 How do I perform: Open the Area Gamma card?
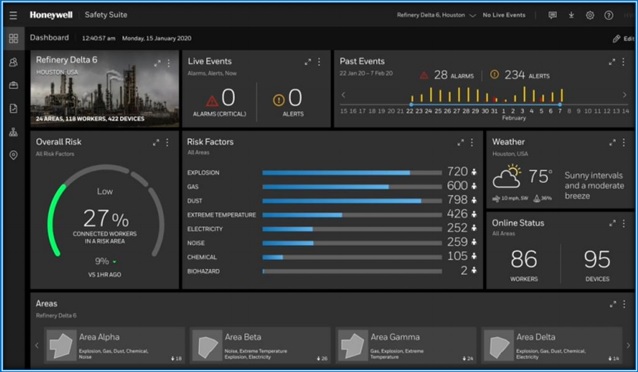pyautogui.click(x=406, y=345)
